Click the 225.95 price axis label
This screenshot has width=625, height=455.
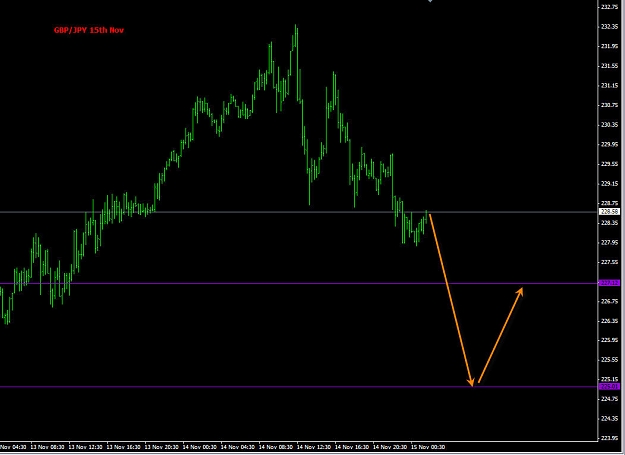coord(609,340)
